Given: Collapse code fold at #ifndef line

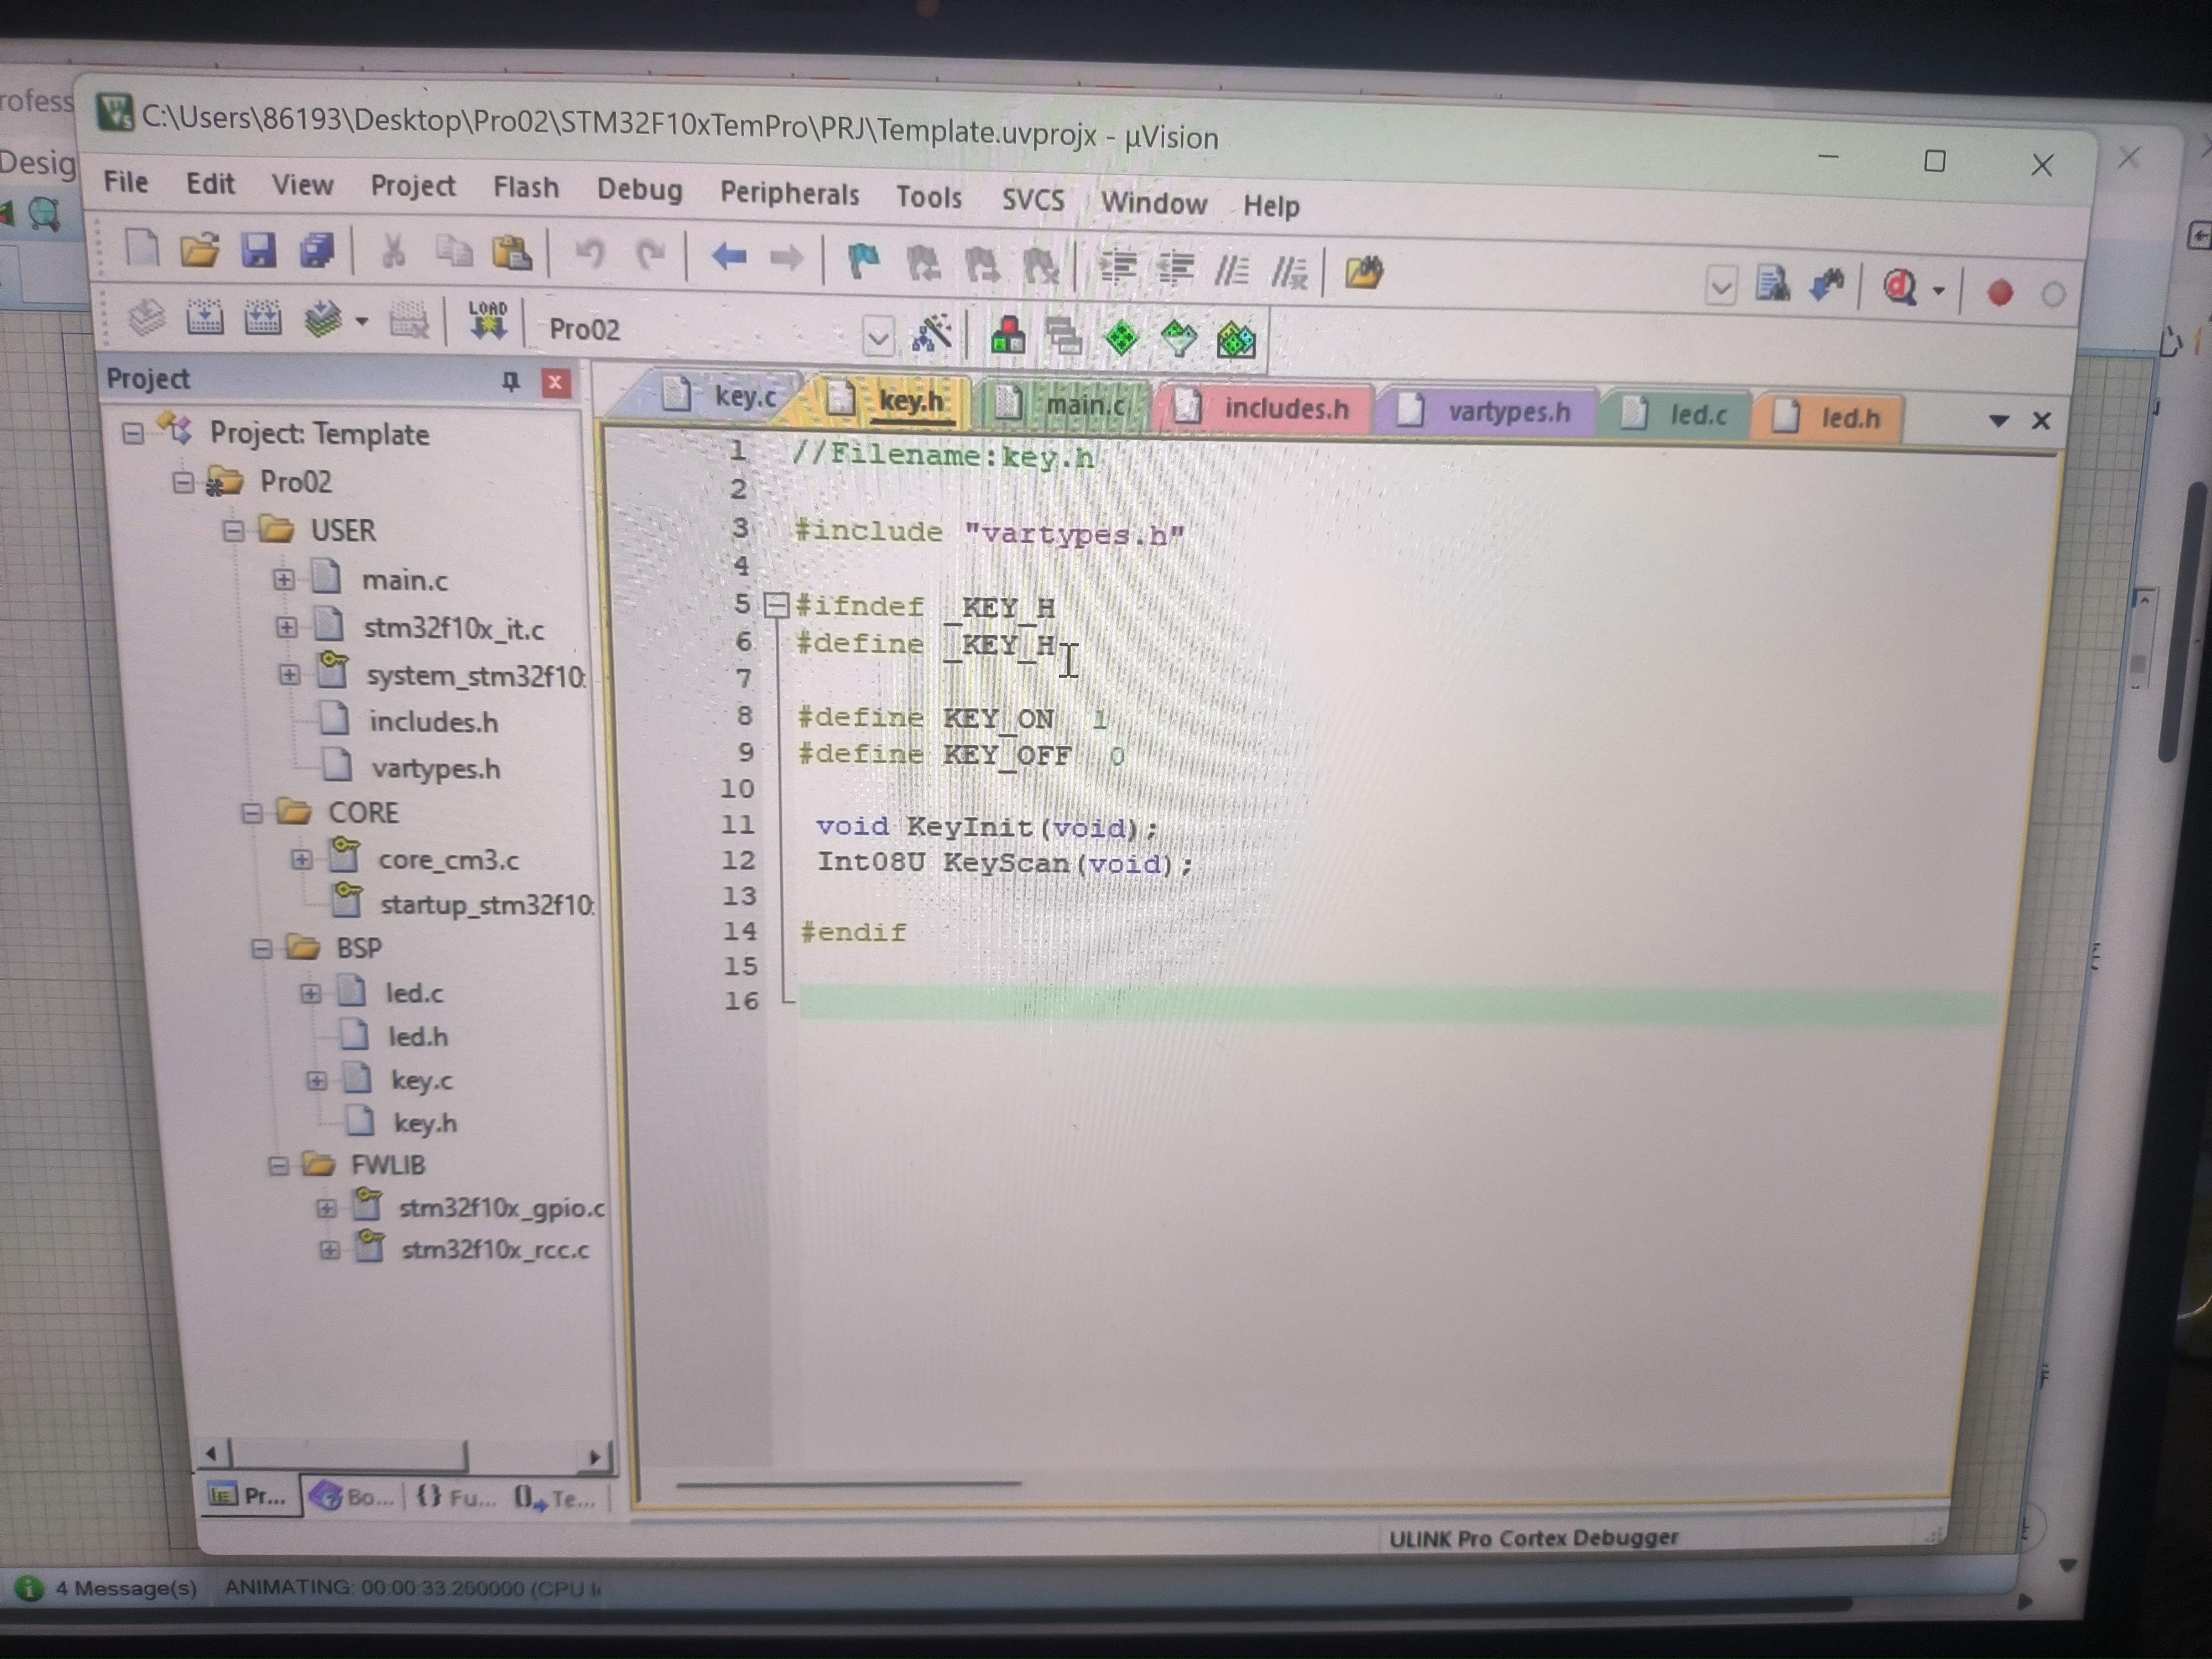Looking at the screenshot, I should tap(776, 604).
